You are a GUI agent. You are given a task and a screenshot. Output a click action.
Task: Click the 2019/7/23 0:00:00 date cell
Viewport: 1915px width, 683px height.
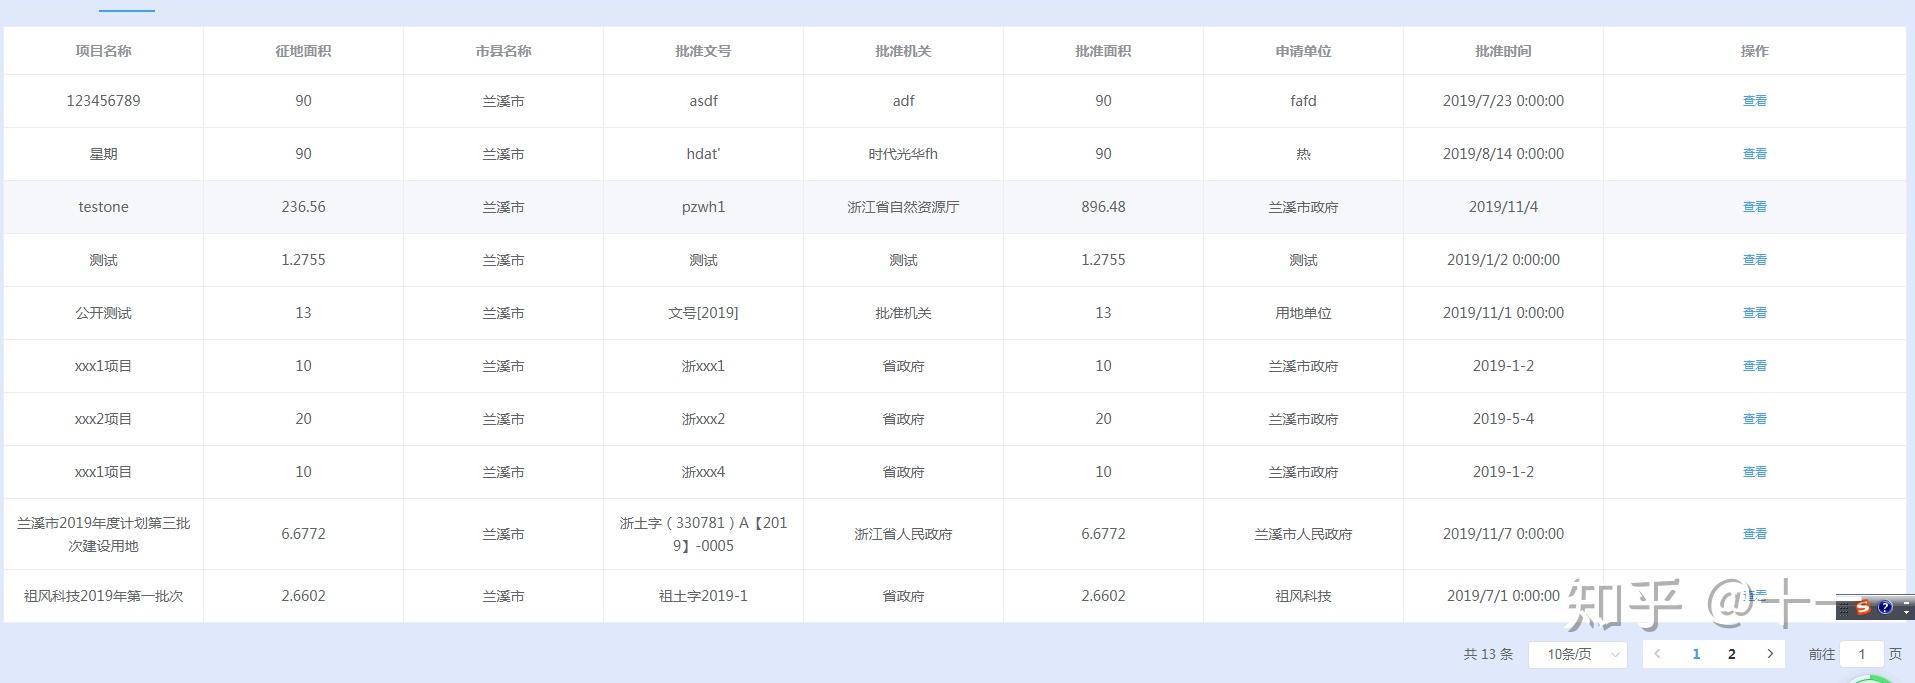(1503, 101)
